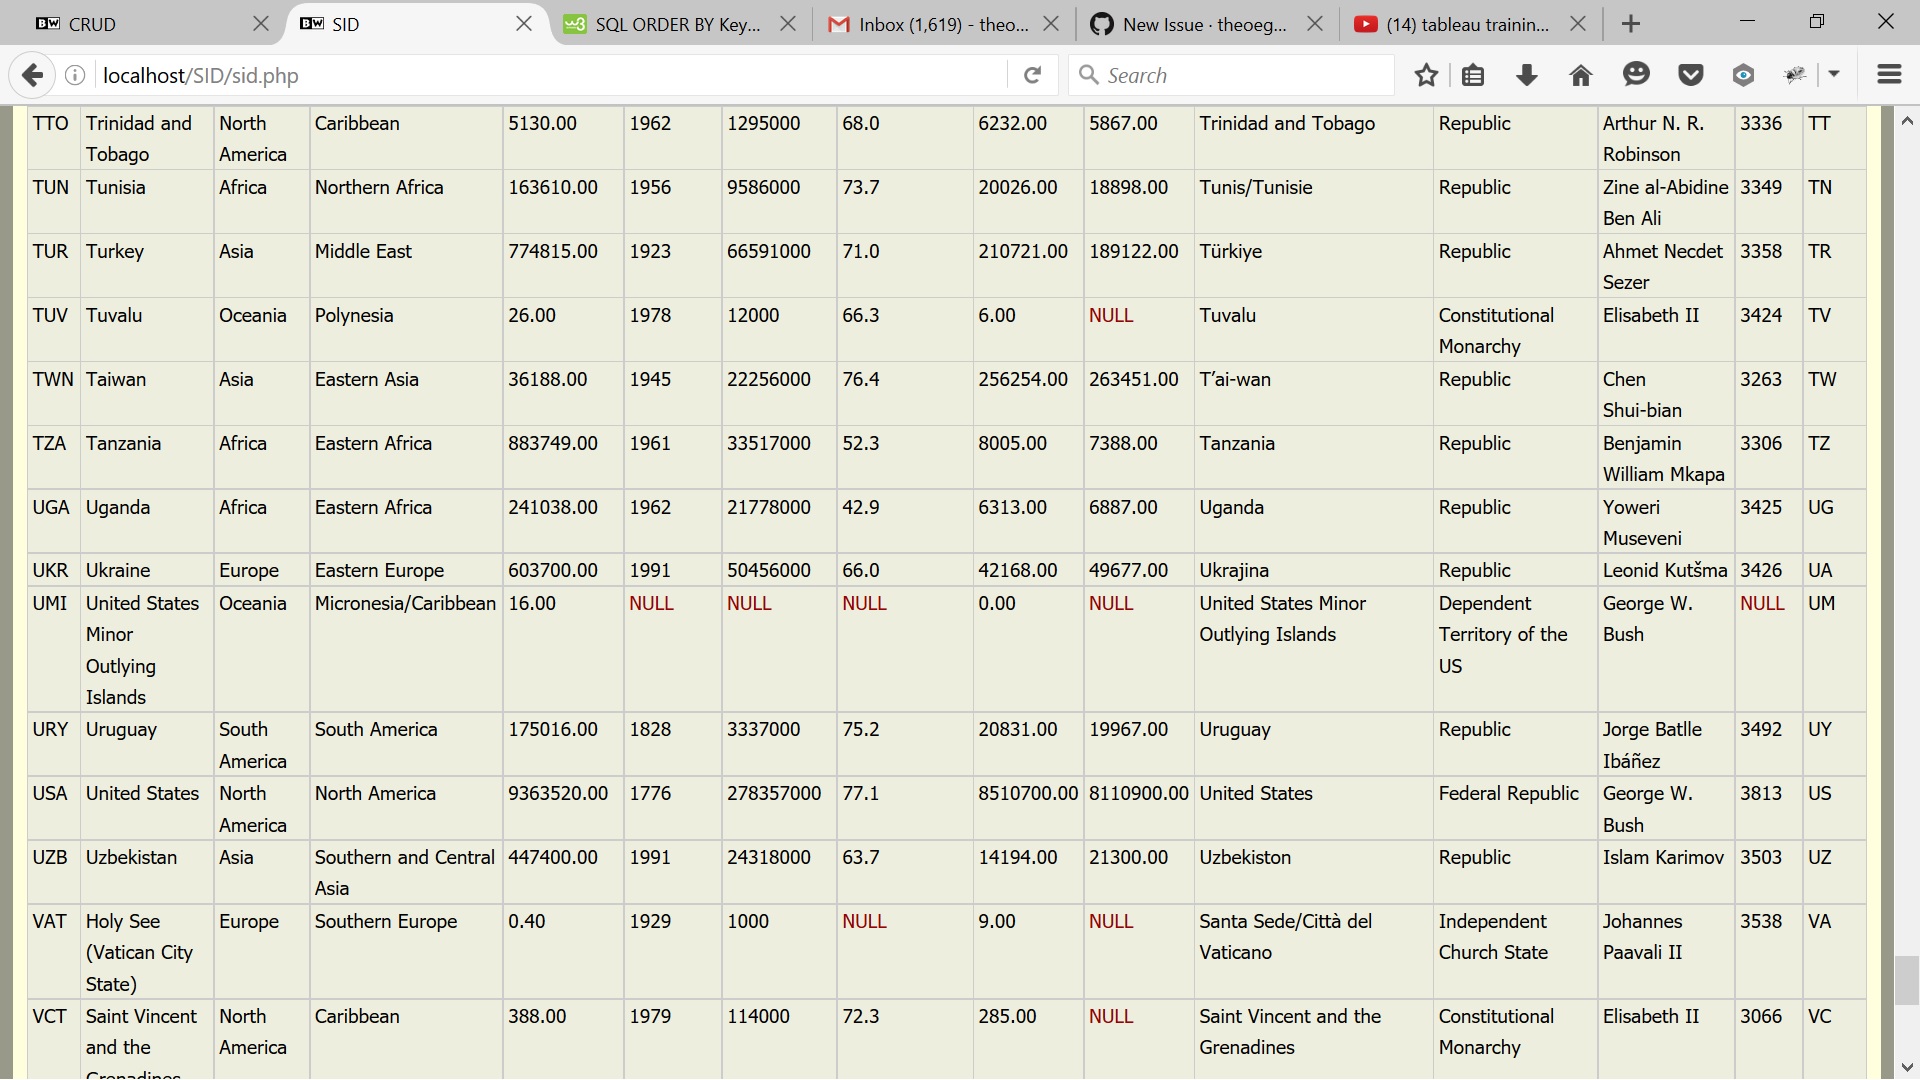
Task: Save page to Pocket icon
Action: click(x=1690, y=75)
